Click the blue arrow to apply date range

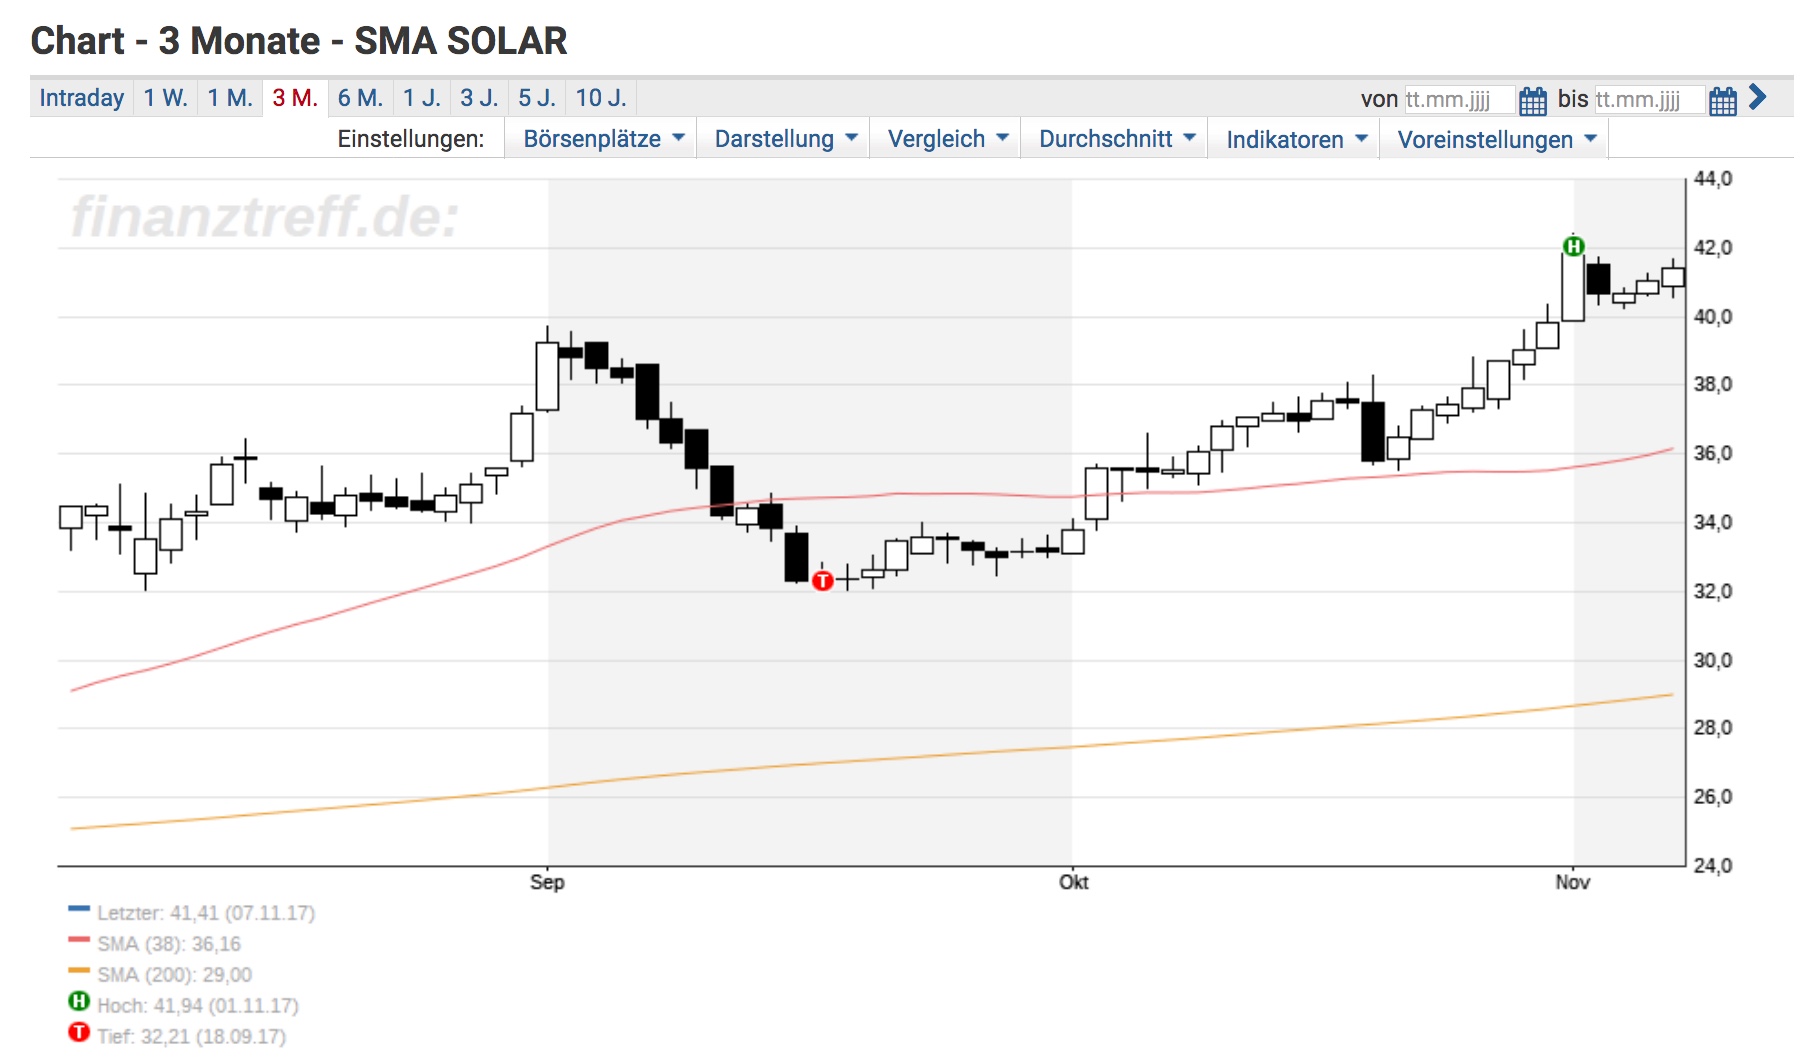pyautogui.click(x=1757, y=98)
